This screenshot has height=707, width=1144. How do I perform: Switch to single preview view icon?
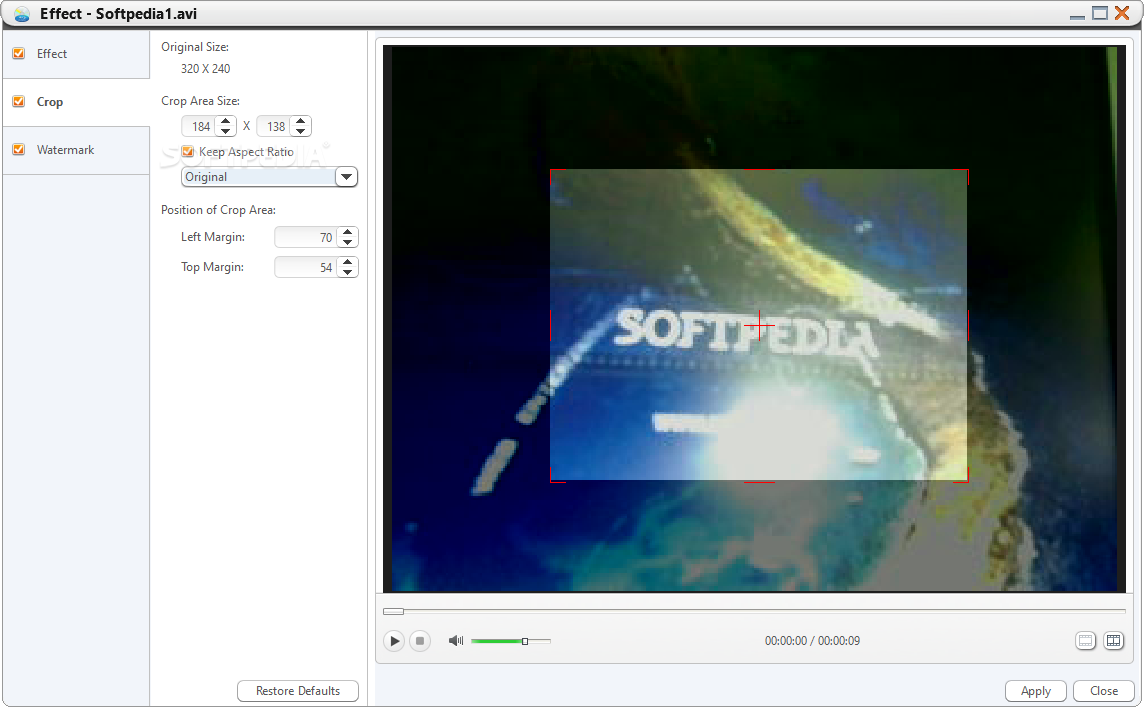tap(1086, 641)
